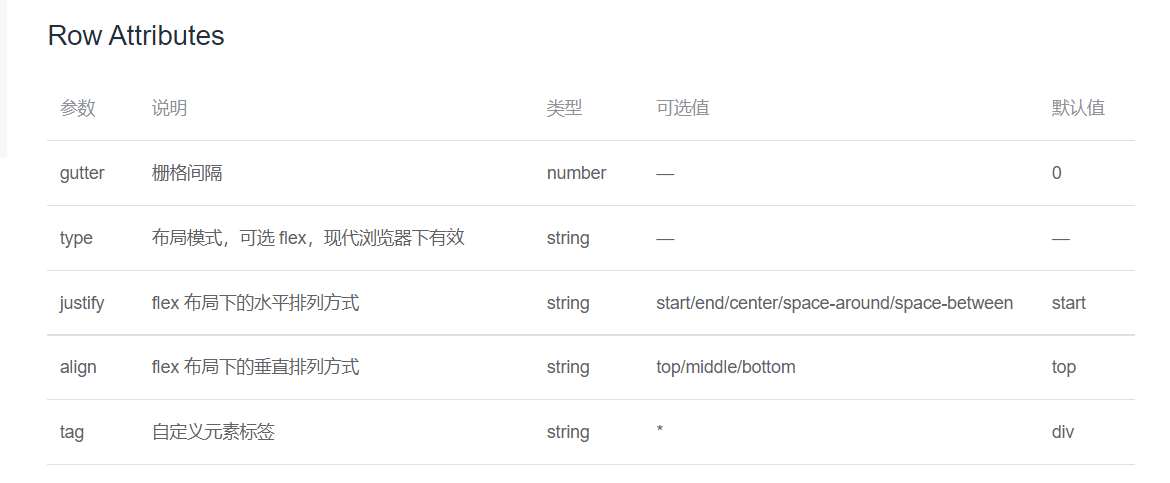
Task: Click the default value div cell
Action: click(x=1063, y=432)
